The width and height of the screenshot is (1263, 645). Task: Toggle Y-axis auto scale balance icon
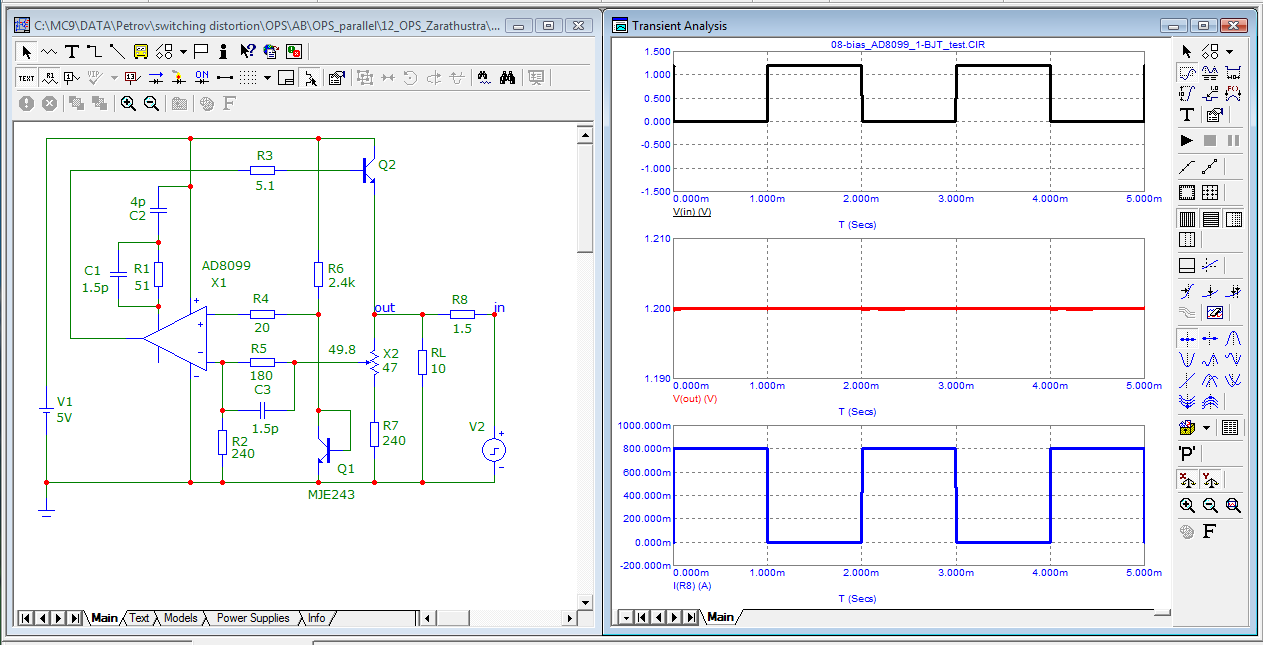1210,480
